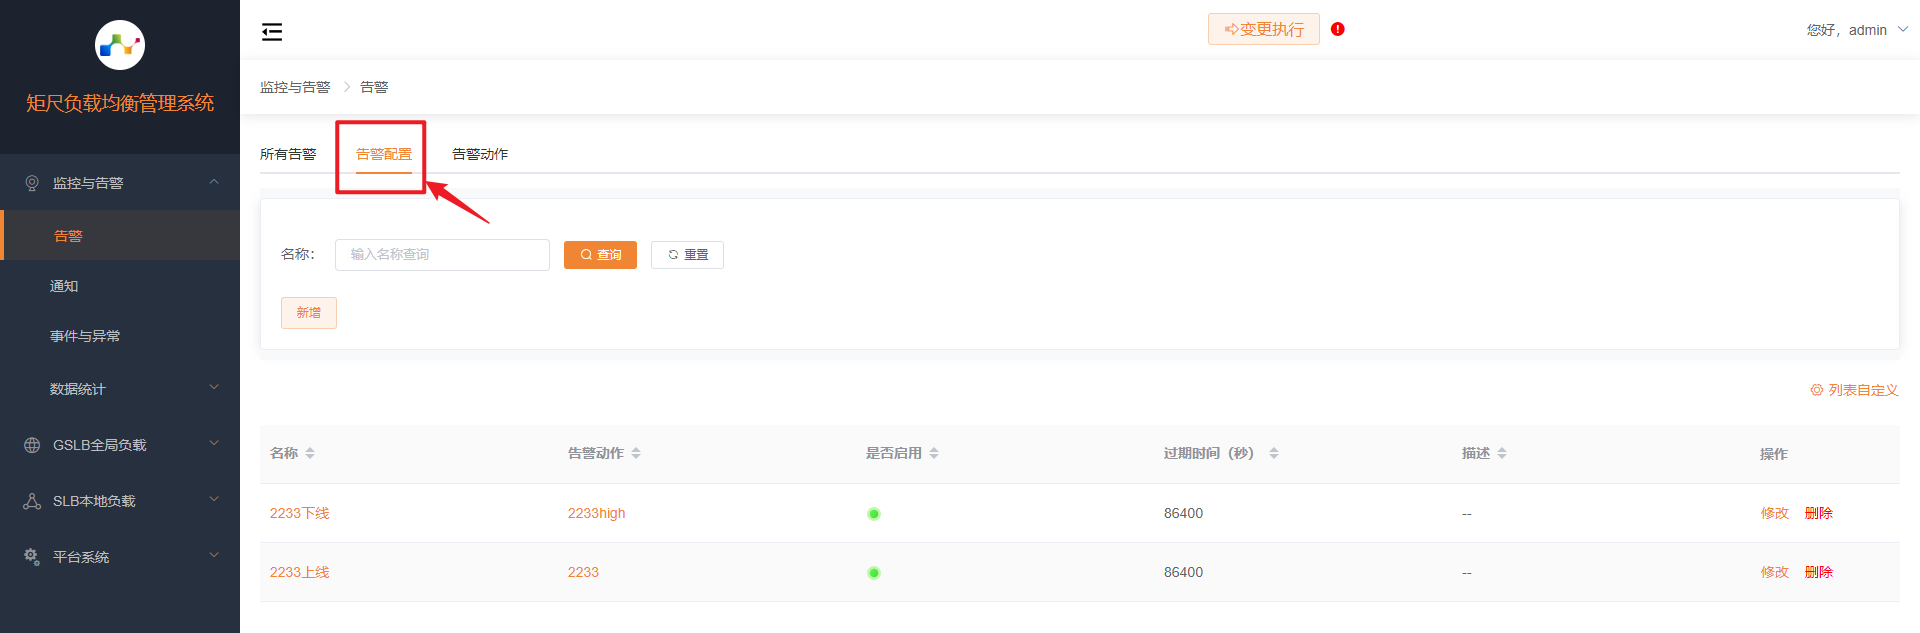This screenshot has height=633, width=1920.
Task: Sort by 告警动作 column sort icon
Action: [636, 454]
